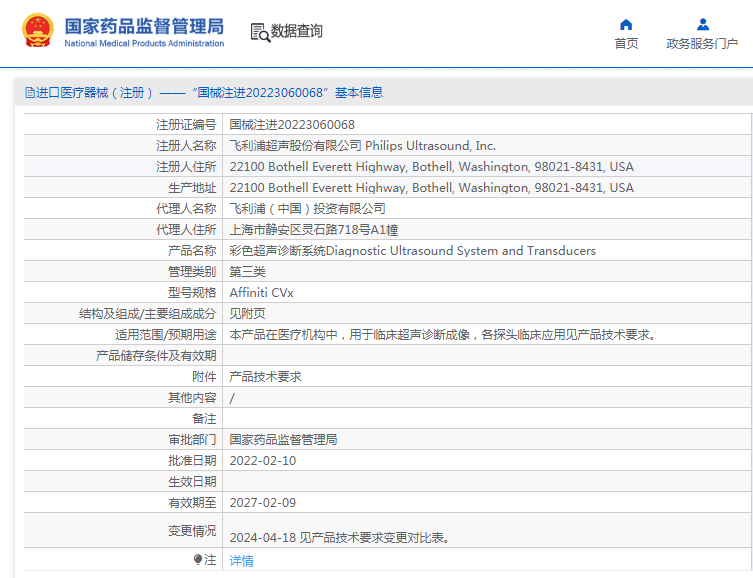The height and width of the screenshot is (578, 753).
Task: Select 飞利浦超声股份有限公司 Philips Ultrasound value
Action: point(363,146)
